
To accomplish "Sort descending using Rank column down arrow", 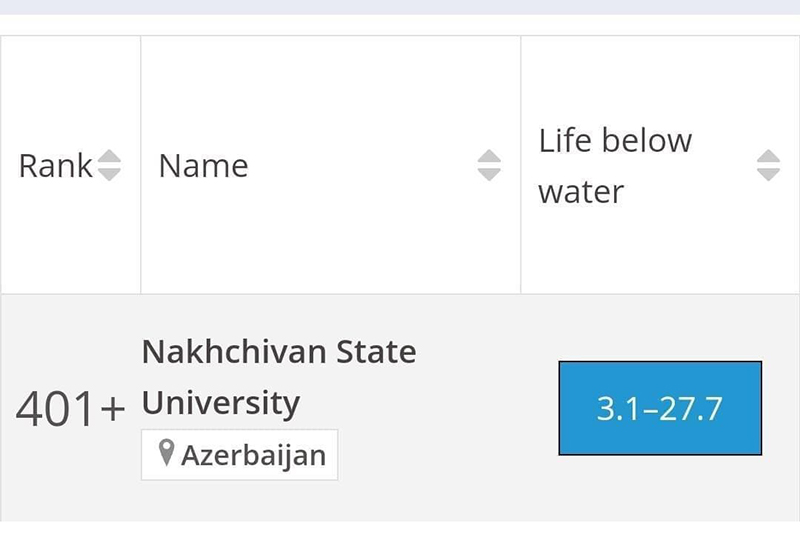I will point(109,175).
